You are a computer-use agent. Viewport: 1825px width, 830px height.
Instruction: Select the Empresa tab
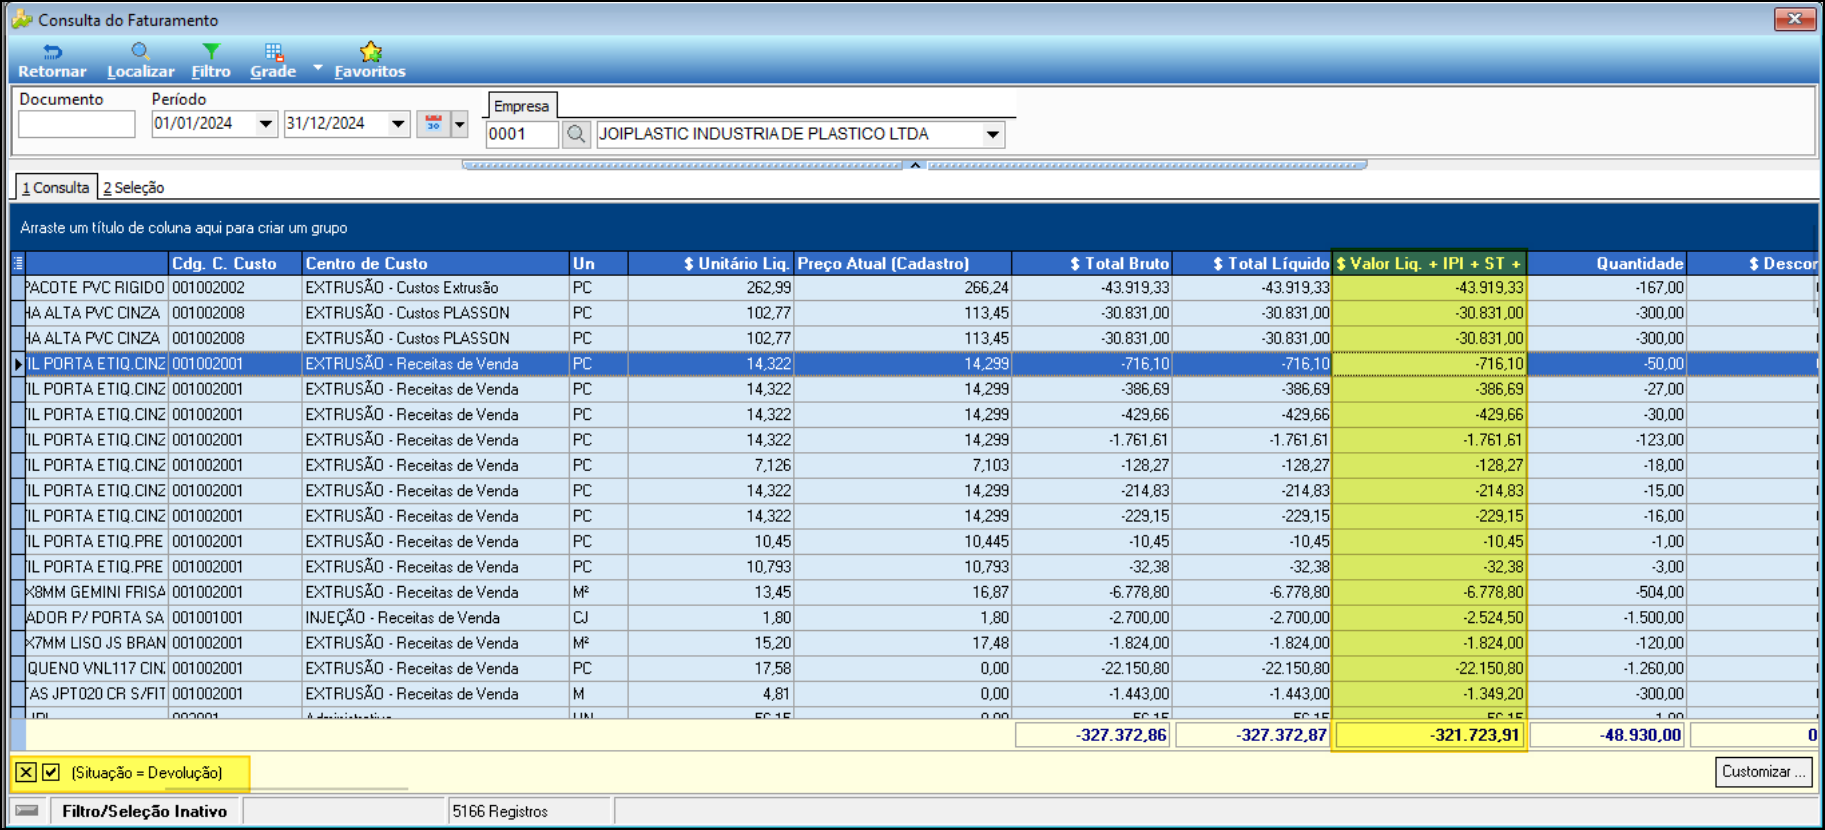coord(522,106)
